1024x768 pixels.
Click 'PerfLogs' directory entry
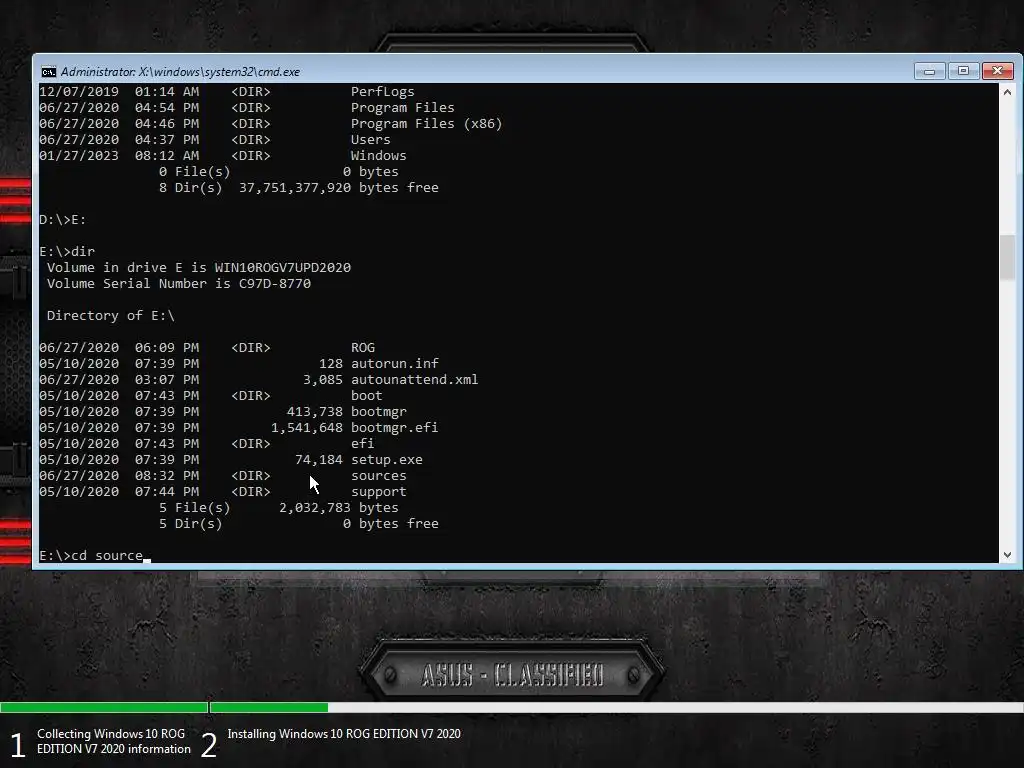pos(382,91)
